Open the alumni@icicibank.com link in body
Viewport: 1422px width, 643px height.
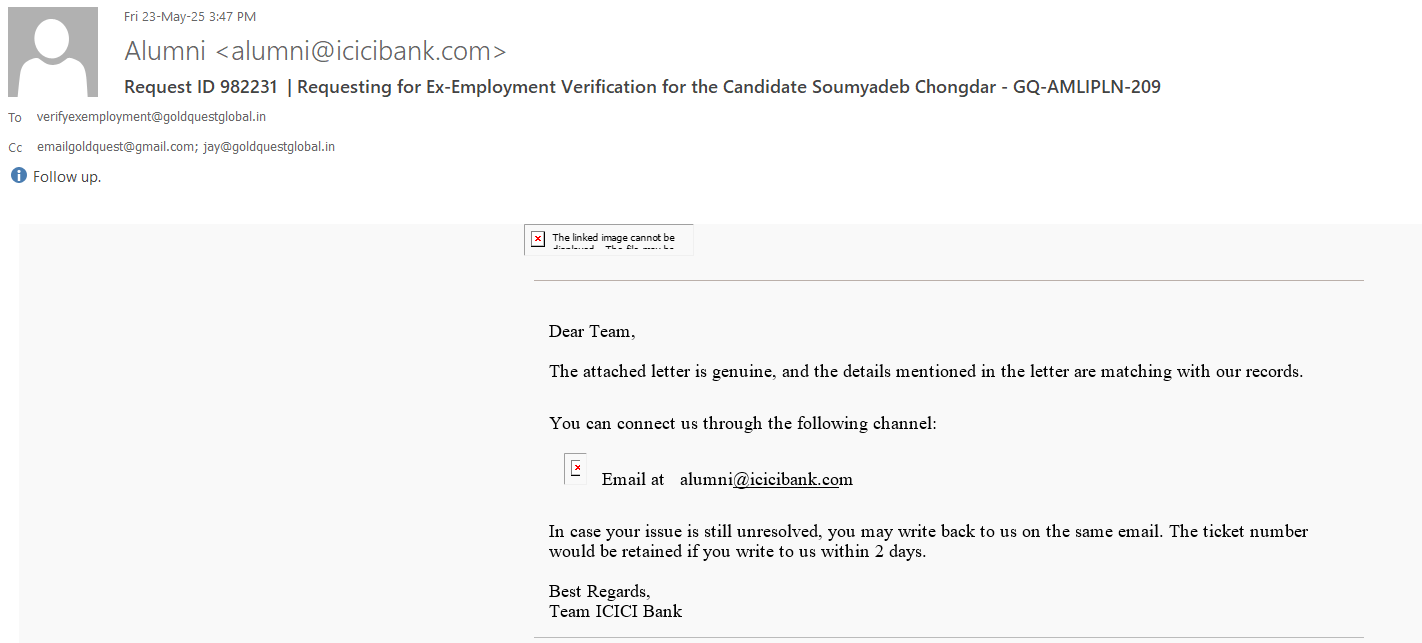(x=766, y=480)
